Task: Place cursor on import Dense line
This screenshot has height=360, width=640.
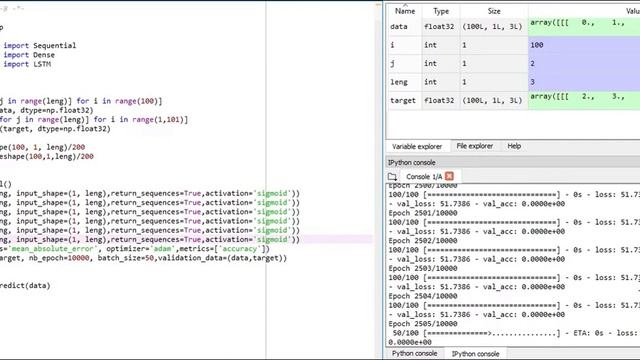Action: pyautogui.click(x=29, y=55)
